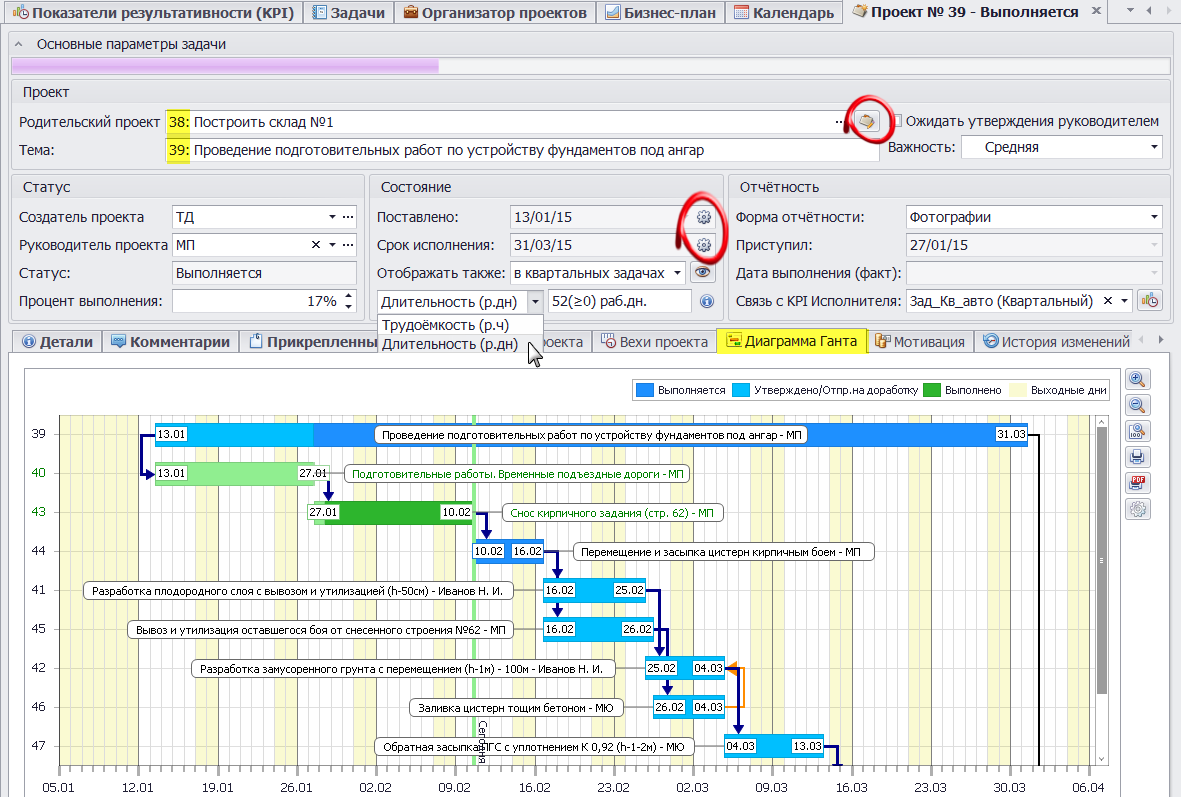This screenshot has height=797, width=1181.
Task: Zoom in on the Gantt chart
Action: 1137,379
